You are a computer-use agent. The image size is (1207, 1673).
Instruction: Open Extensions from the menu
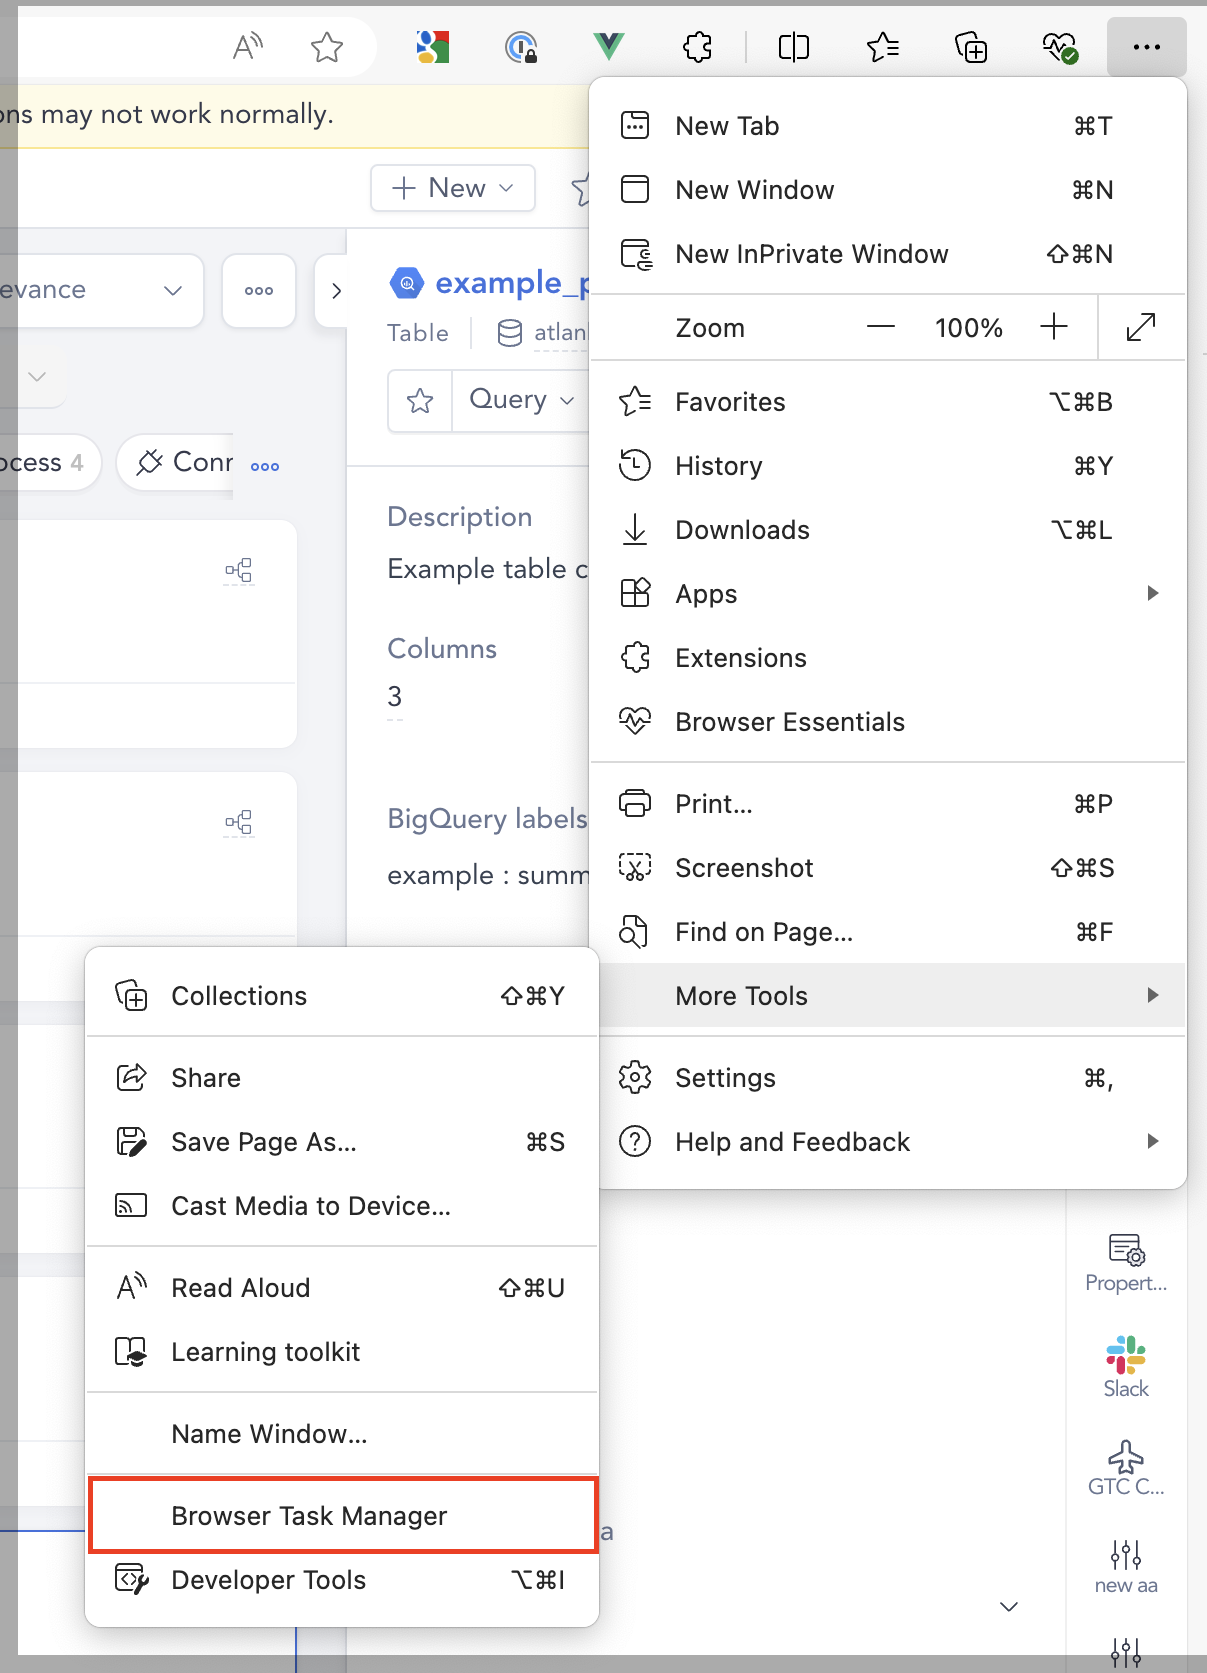(x=888, y=658)
